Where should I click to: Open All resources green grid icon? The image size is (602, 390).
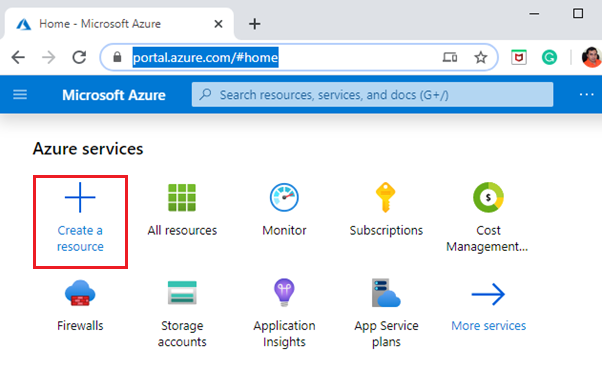click(182, 198)
